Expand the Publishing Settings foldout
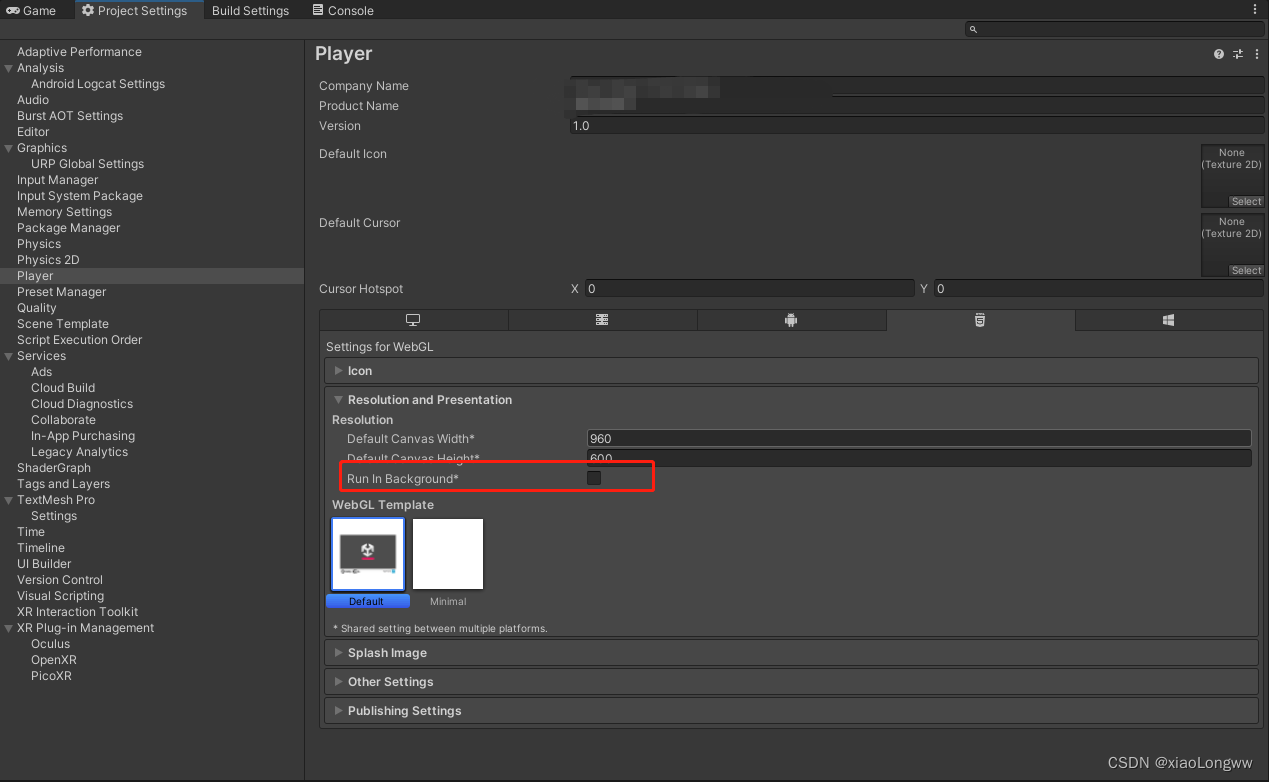This screenshot has height=782, width=1269. click(x=339, y=711)
